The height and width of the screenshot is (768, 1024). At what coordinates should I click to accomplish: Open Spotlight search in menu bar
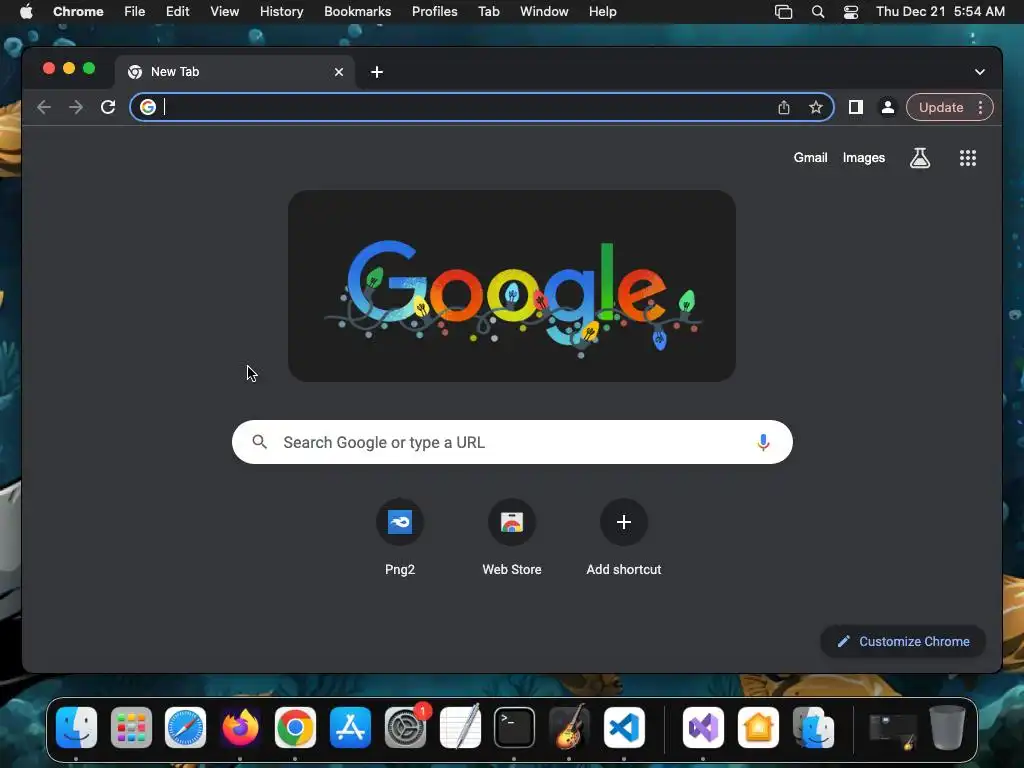tap(818, 12)
